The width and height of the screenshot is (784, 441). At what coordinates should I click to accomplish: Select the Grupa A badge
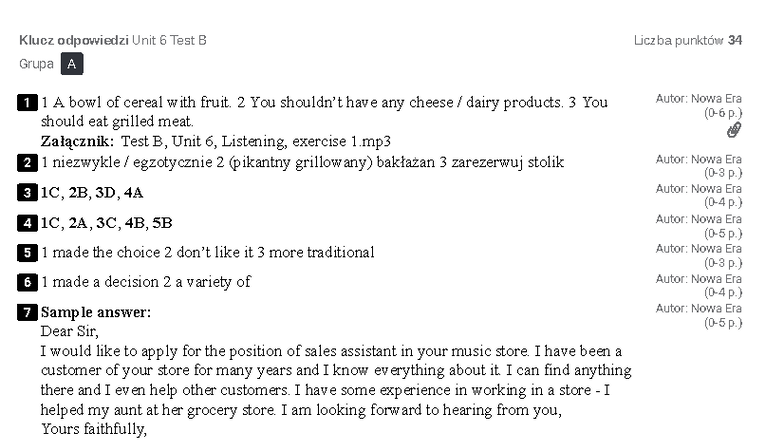pyautogui.click(x=72, y=64)
